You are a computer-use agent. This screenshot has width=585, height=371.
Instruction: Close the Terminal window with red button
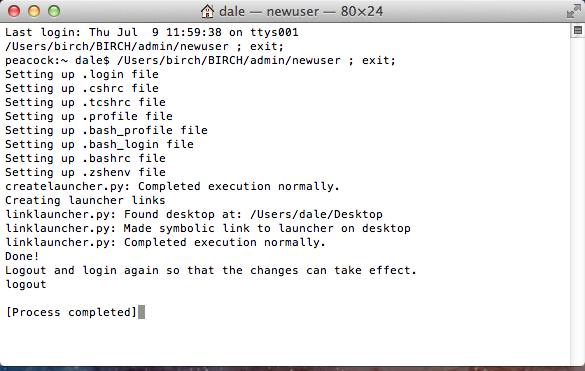tap(14, 11)
